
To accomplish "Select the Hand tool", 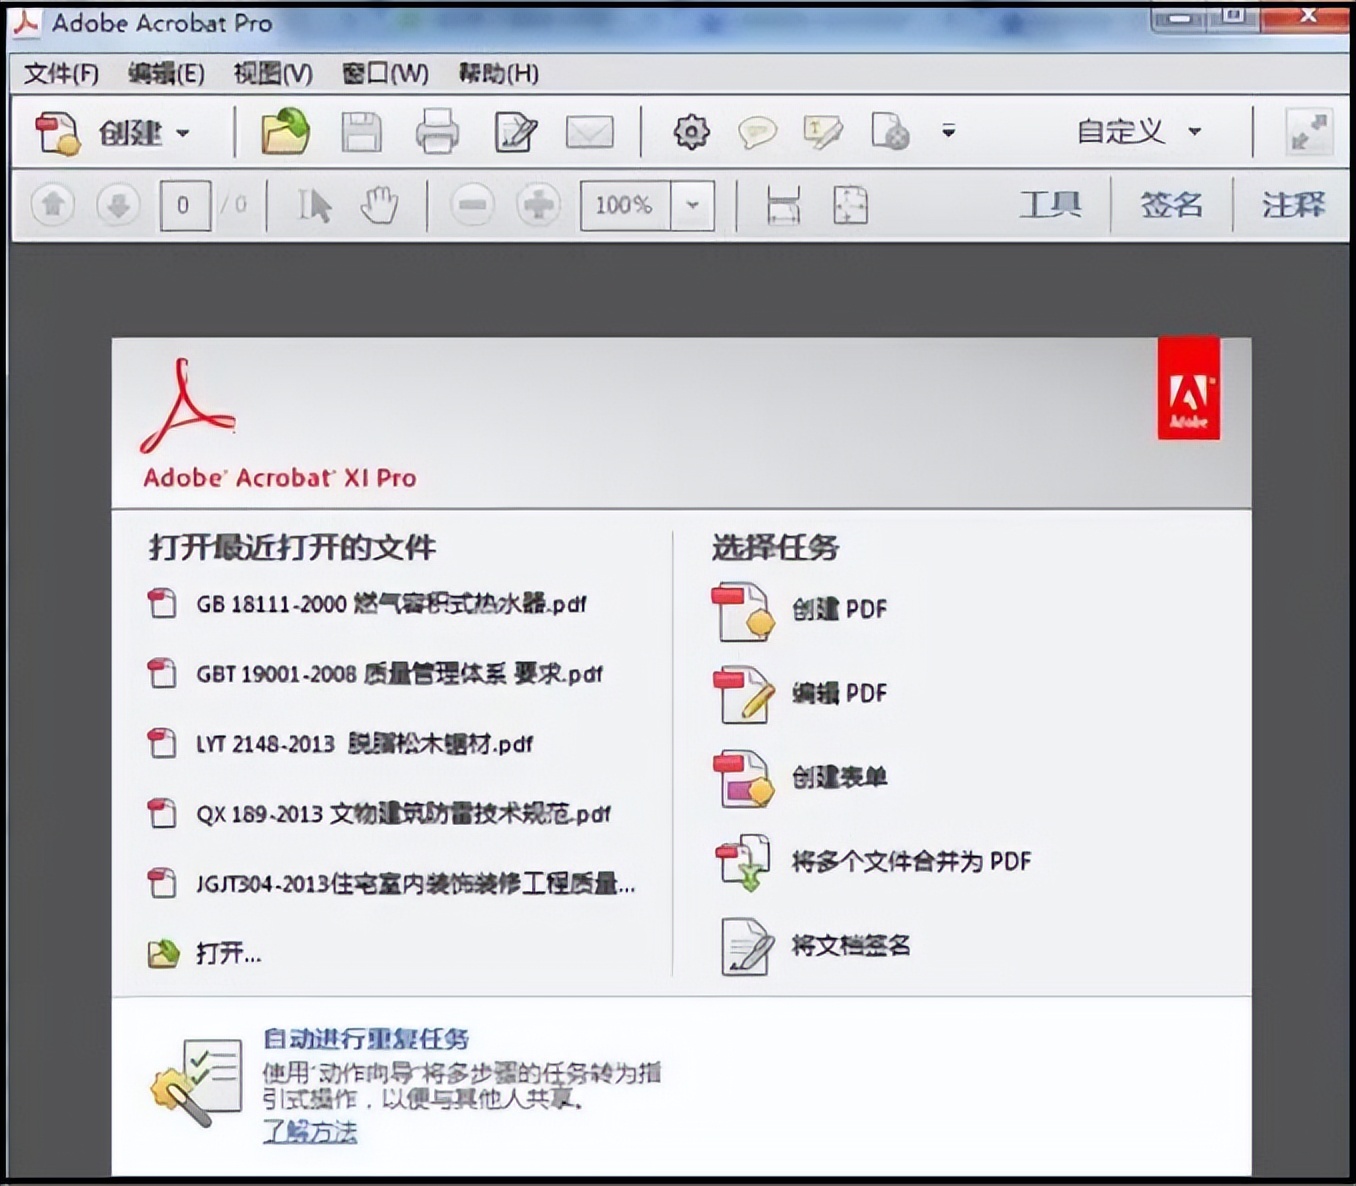I will pyautogui.click(x=380, y=205).
